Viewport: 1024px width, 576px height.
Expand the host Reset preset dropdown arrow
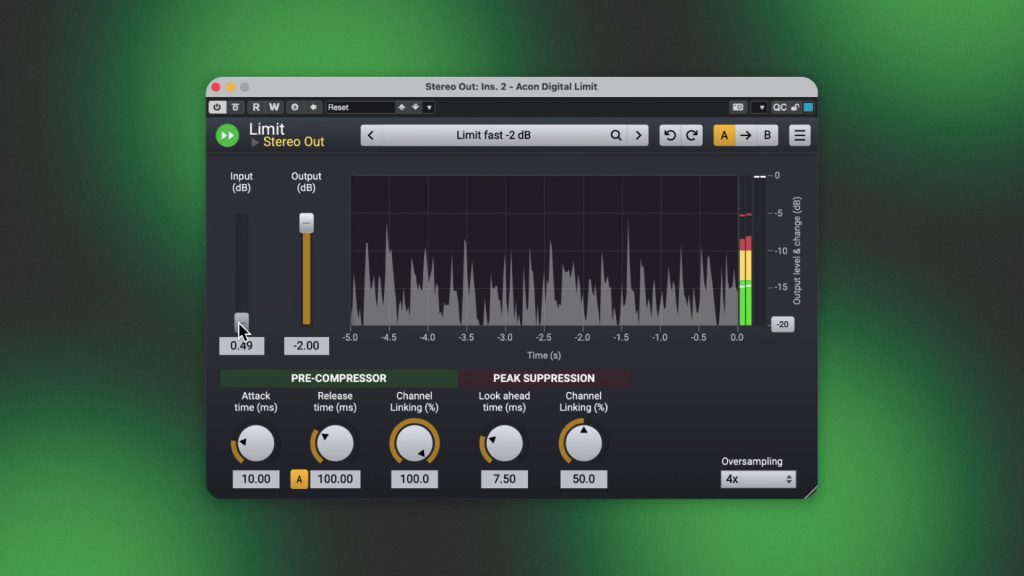(429, 107)
